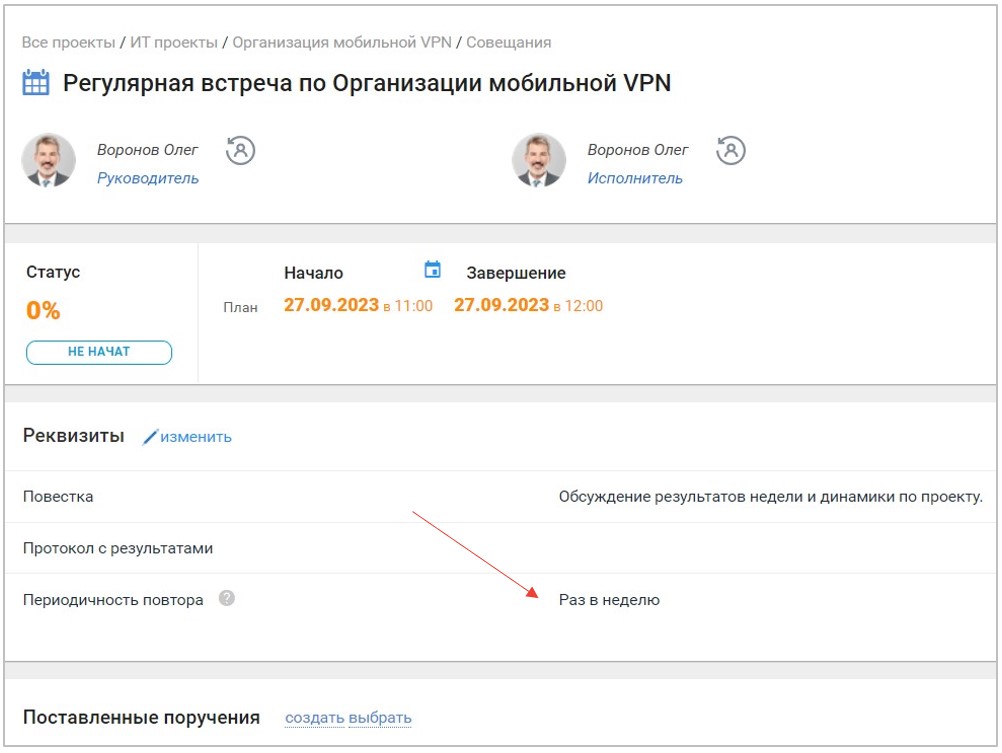The height and width of the screenshot is (753, 1002).
Task: Click создать under Поставленные поручения
Action: (x=314, y=718)
